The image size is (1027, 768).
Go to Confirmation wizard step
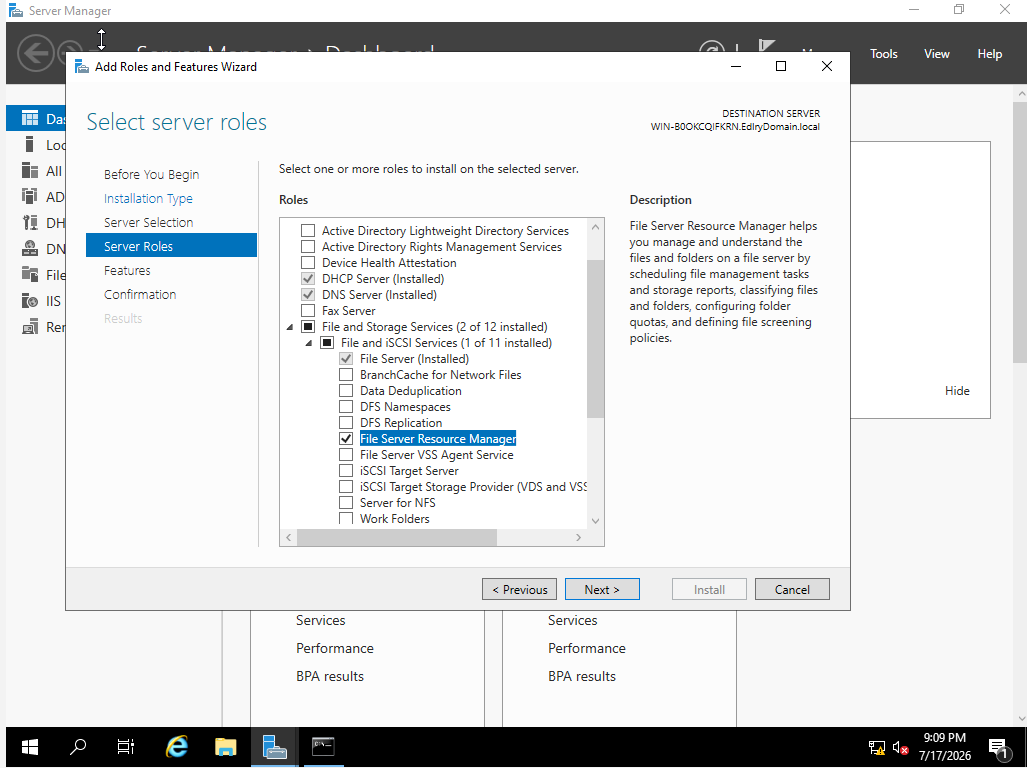[140, 295]
